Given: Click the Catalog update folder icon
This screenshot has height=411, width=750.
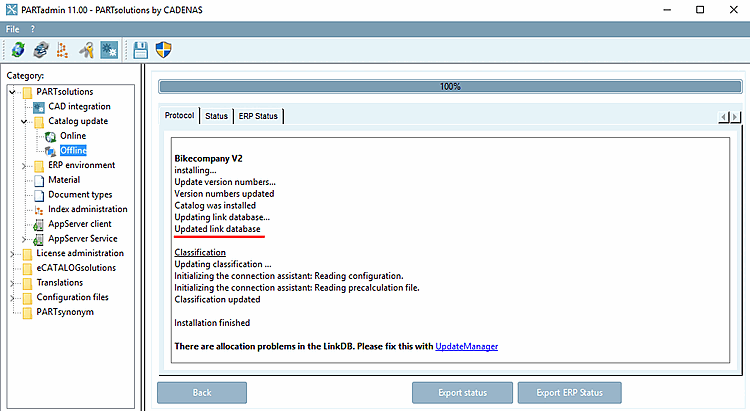Looking at the screenshot, I should click(x=39, y=122).
